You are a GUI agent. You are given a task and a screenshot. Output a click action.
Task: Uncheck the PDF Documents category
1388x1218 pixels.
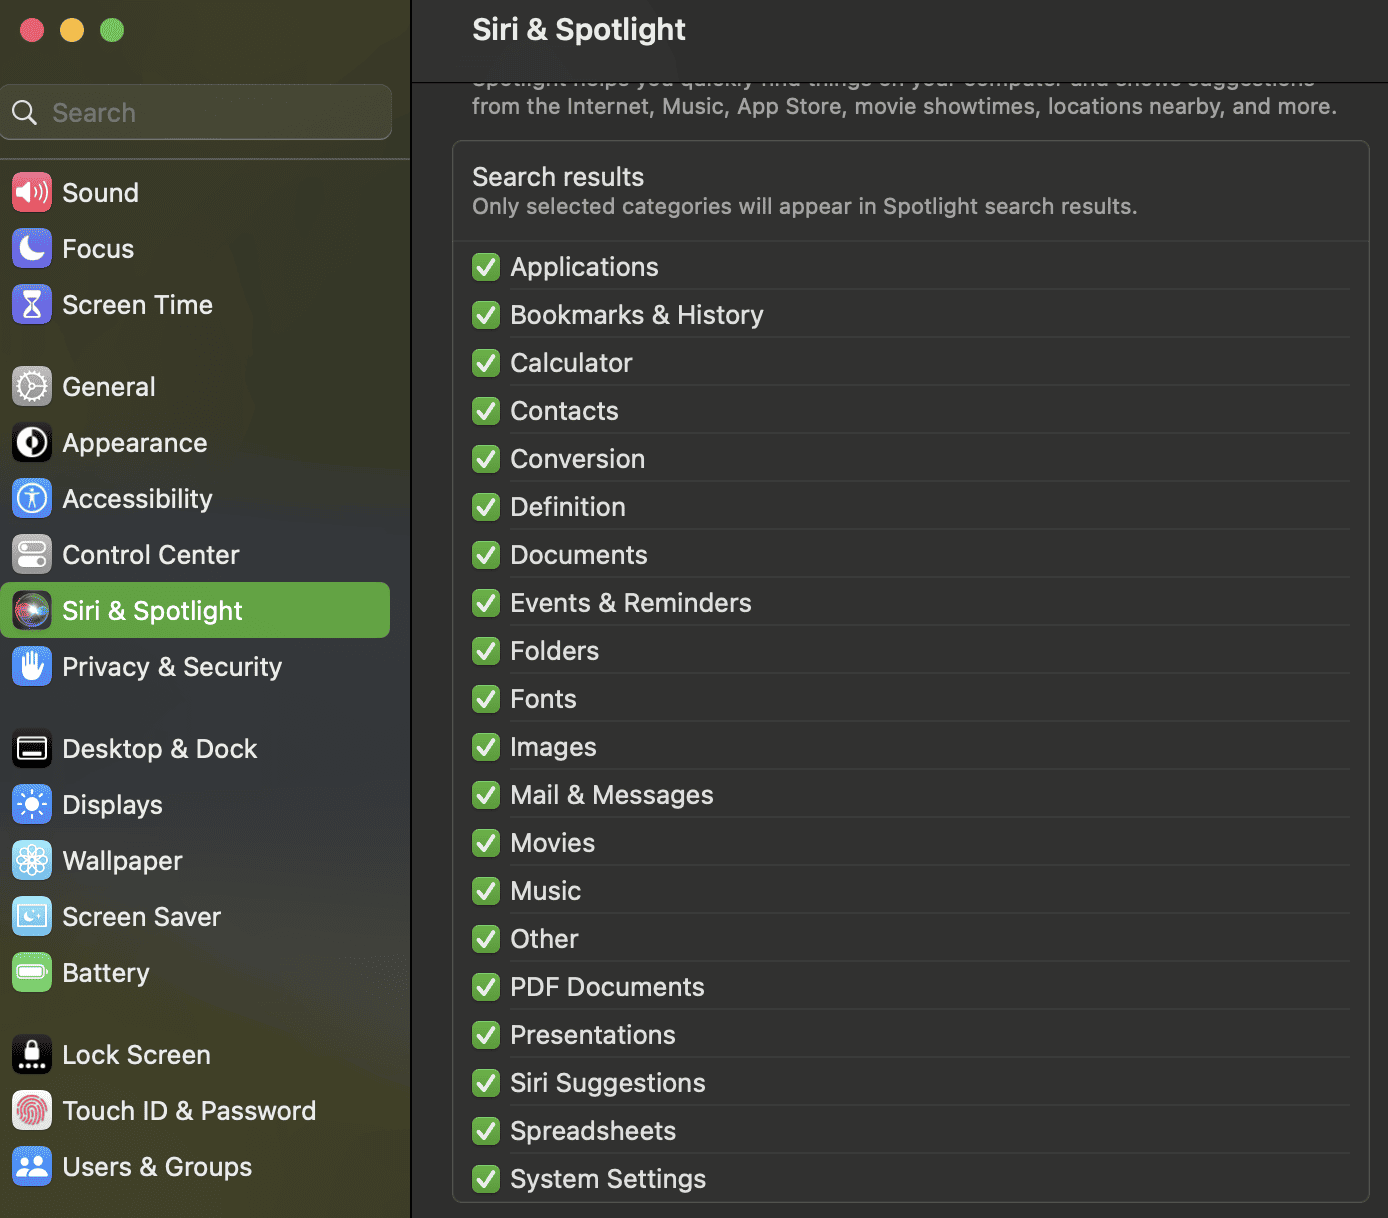pyautogui.click(x=486, y=987)
